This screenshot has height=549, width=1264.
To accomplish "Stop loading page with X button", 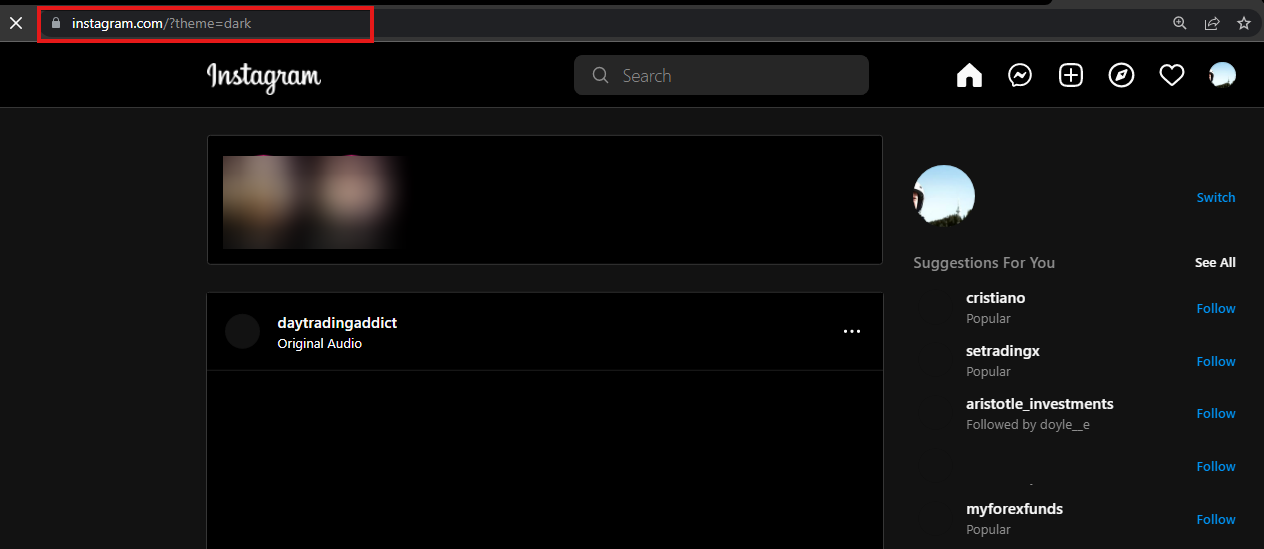I will click(x=16, y=23).
